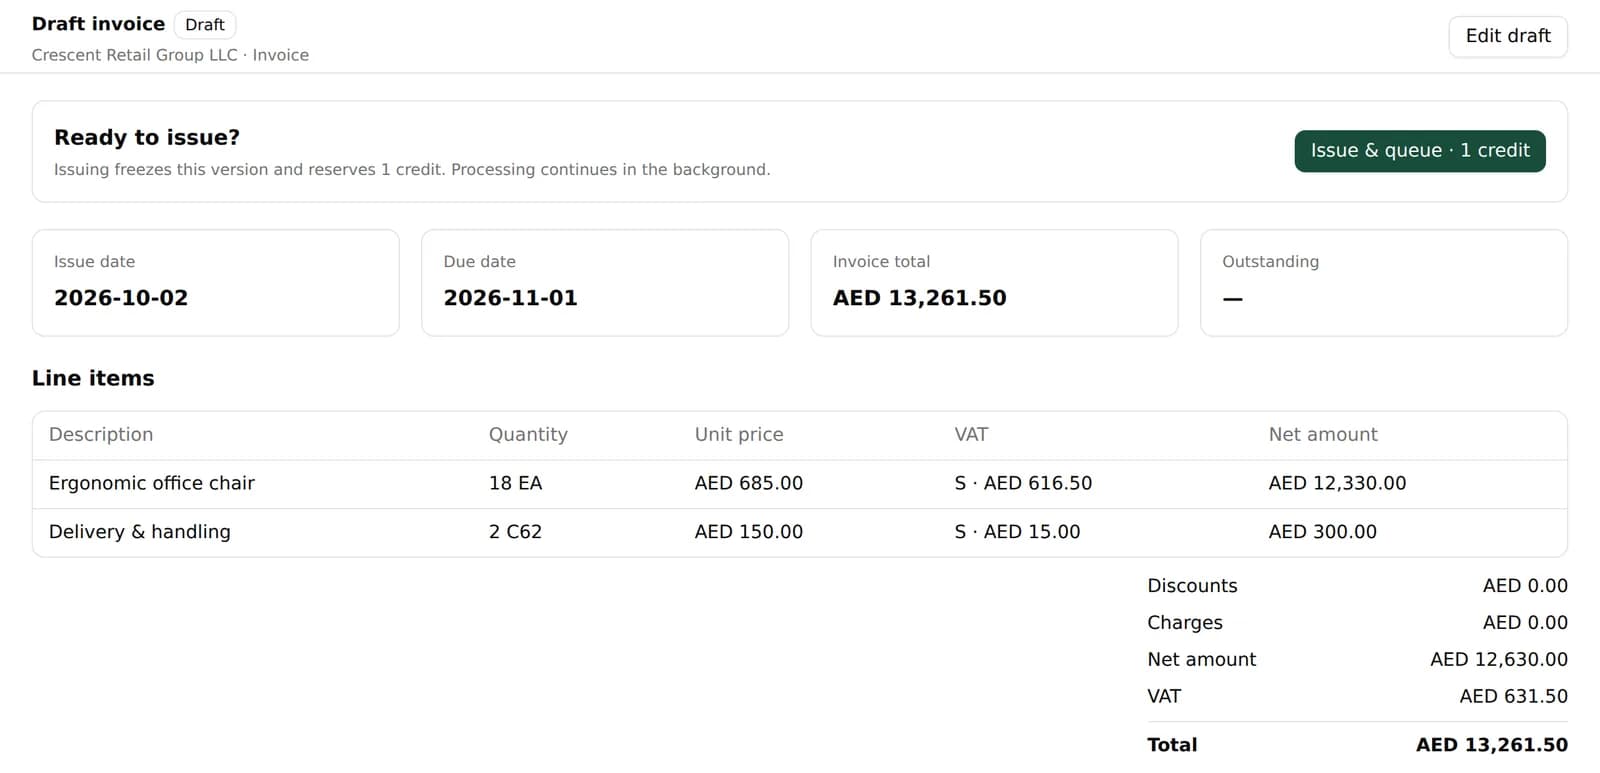Click the Draft invoice page title

pyautogui.click(x=98, y=24)
